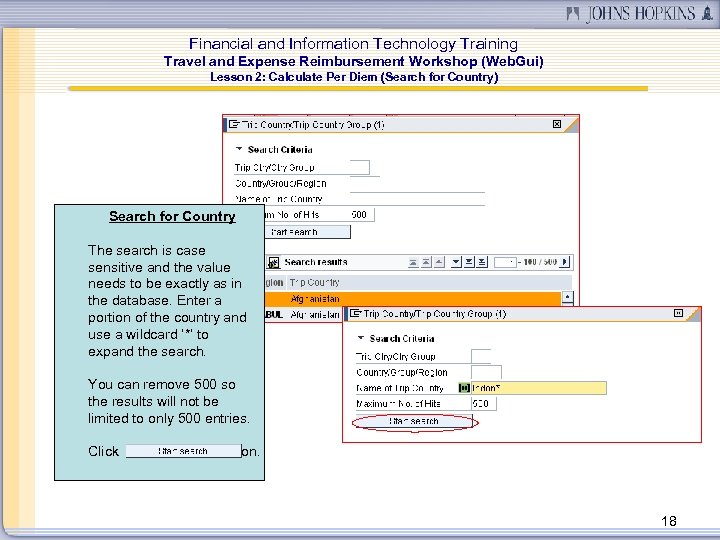Click the 500 hits field in results dialog
This screenshot has height=540, width=720.
(362, 214)
